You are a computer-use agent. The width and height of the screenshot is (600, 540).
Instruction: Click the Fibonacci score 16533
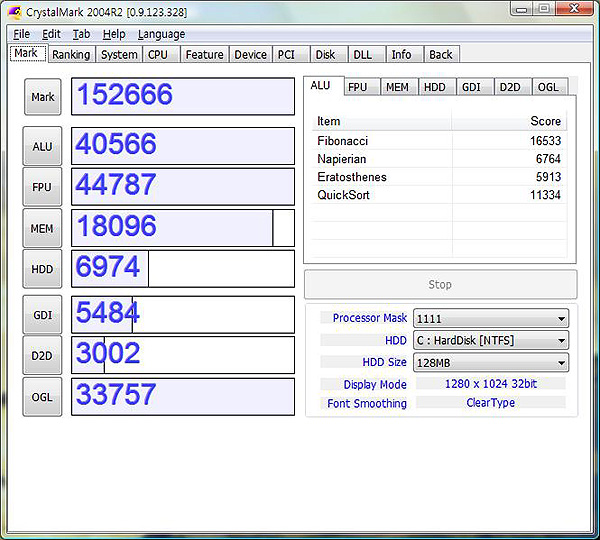545,141
